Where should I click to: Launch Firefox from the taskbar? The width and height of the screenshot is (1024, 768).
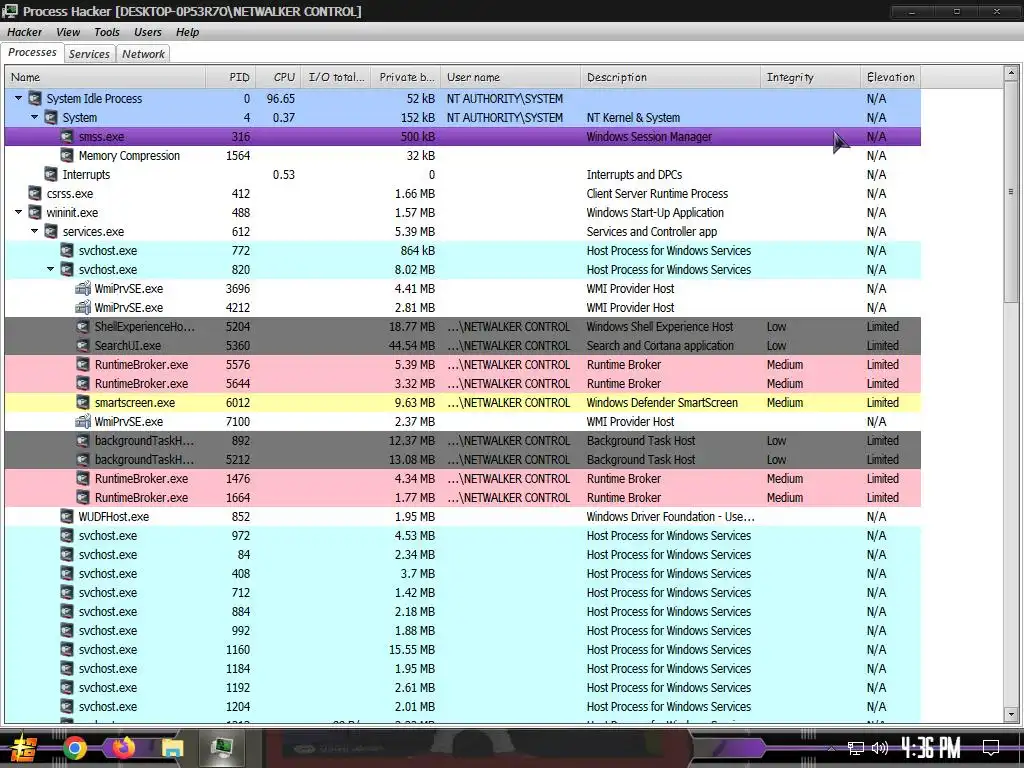click(x=123, y=748)
